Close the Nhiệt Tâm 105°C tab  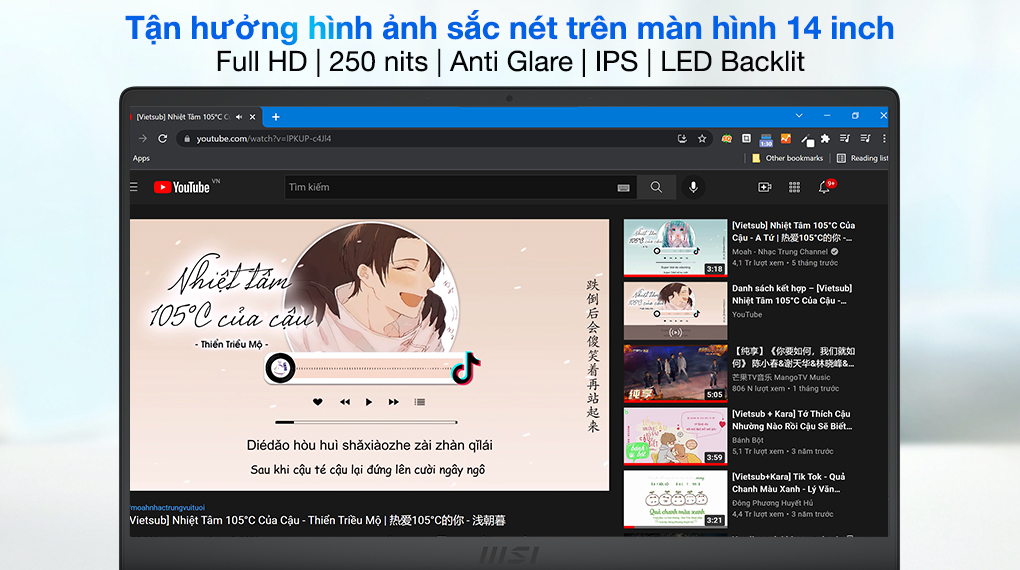click(252, 117)
